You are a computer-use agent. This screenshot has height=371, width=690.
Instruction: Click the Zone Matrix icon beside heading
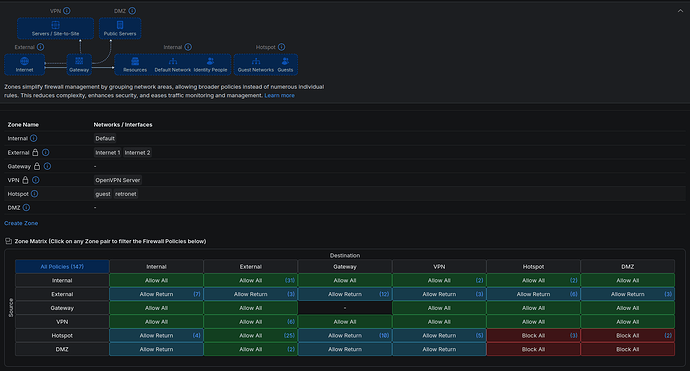coord(8,241)
